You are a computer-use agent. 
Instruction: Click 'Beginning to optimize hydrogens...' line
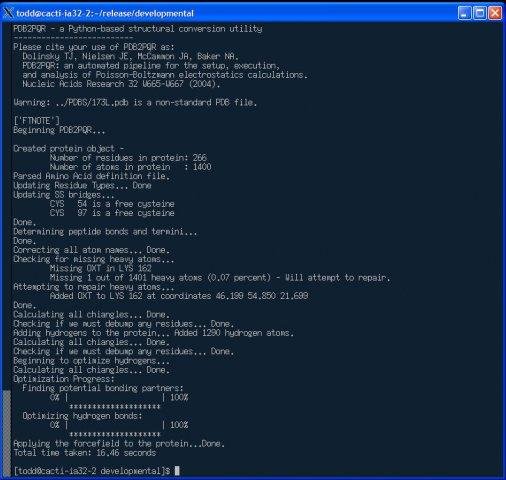[x=91, y=361]
